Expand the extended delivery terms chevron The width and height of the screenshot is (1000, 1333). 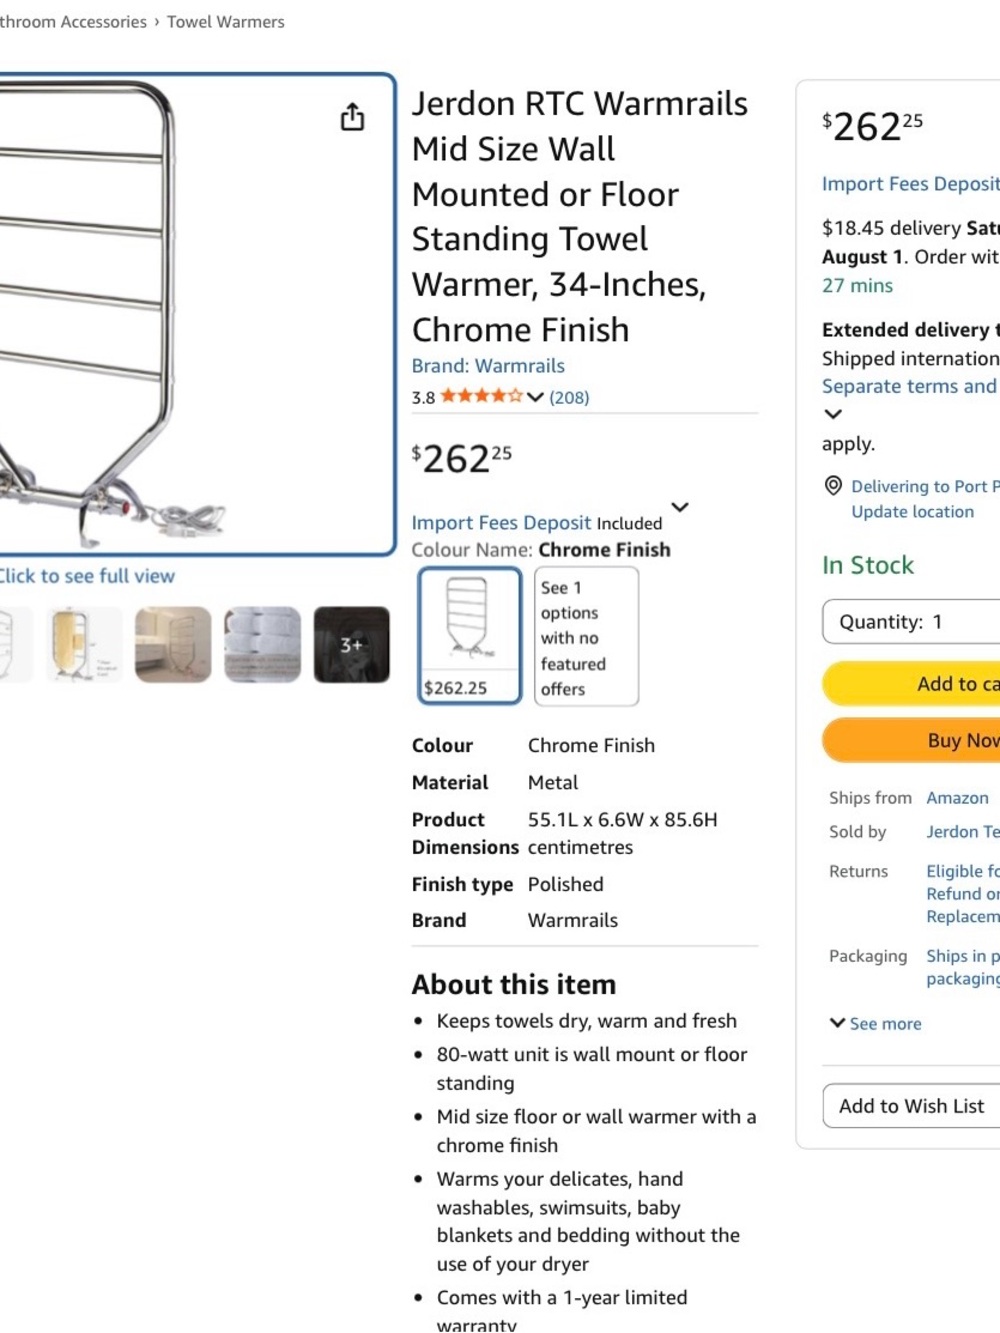point(833,414)
